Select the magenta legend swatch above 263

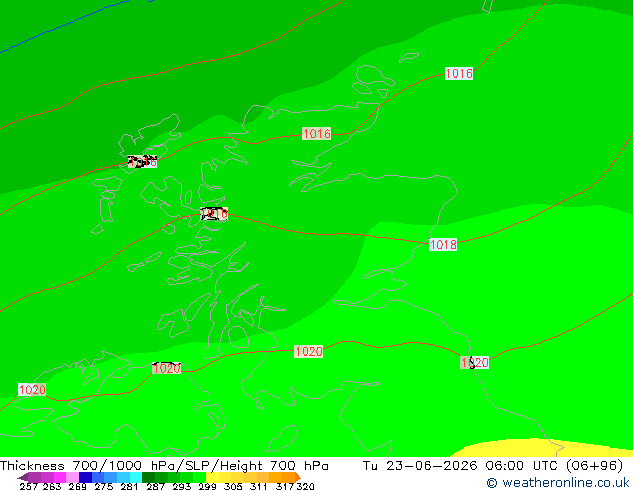(59, 477)
